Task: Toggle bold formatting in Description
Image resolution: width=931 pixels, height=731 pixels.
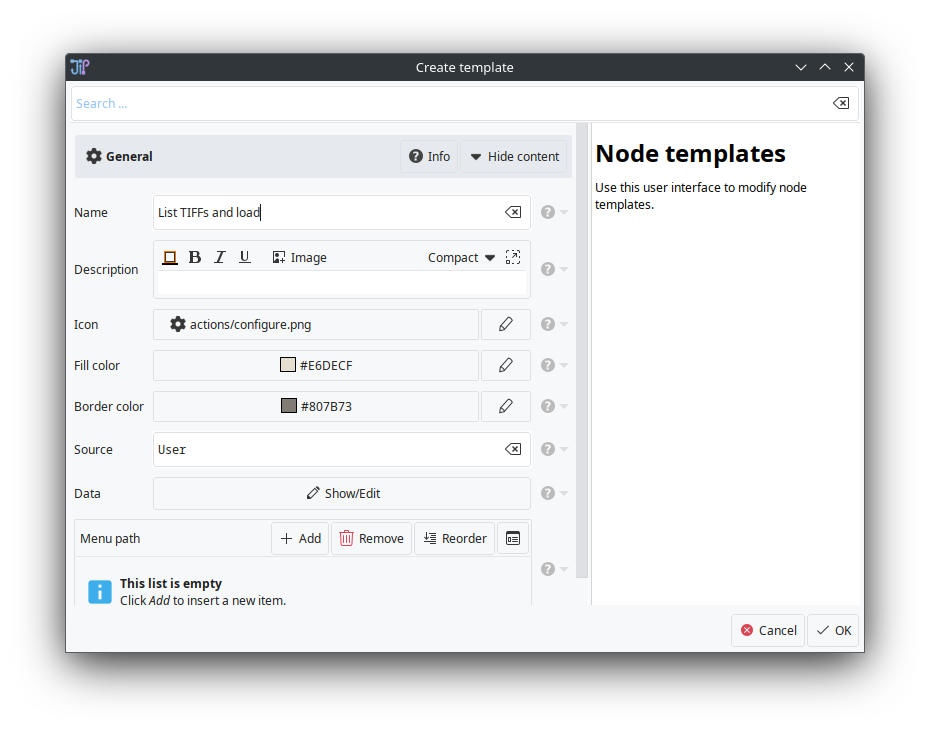Action: coord(195,257)
